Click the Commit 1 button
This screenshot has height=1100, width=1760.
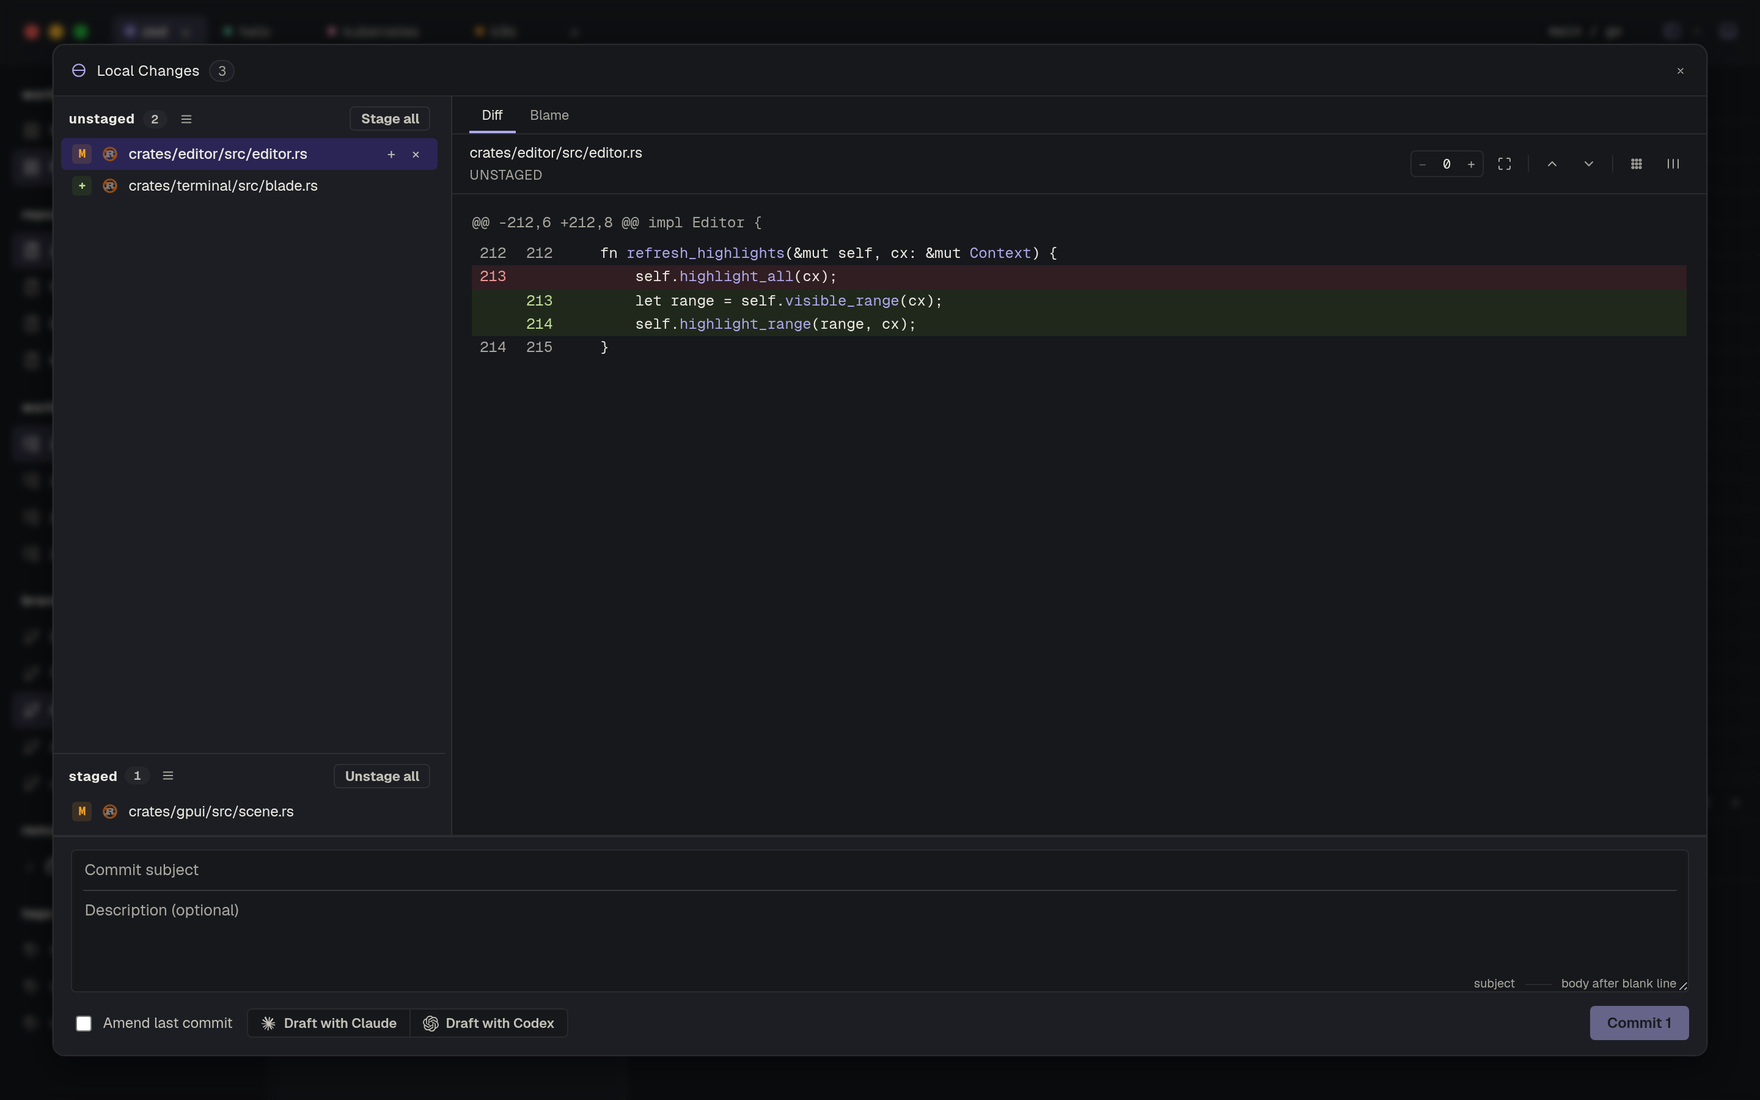(x=1639, y=1023)
